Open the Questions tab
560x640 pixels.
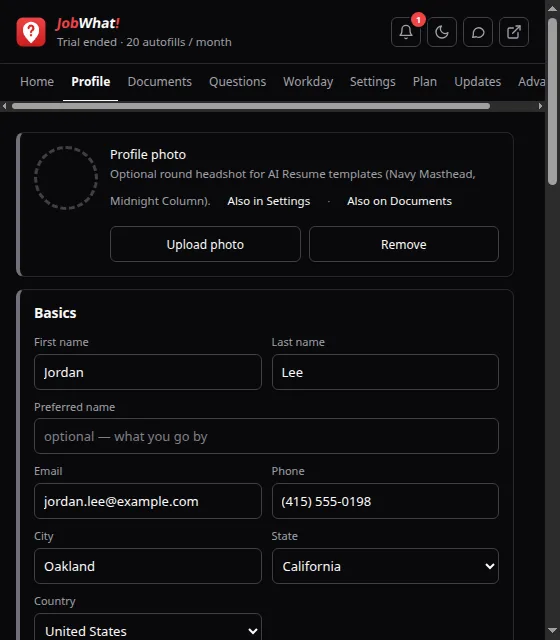[x=238, y=82]
